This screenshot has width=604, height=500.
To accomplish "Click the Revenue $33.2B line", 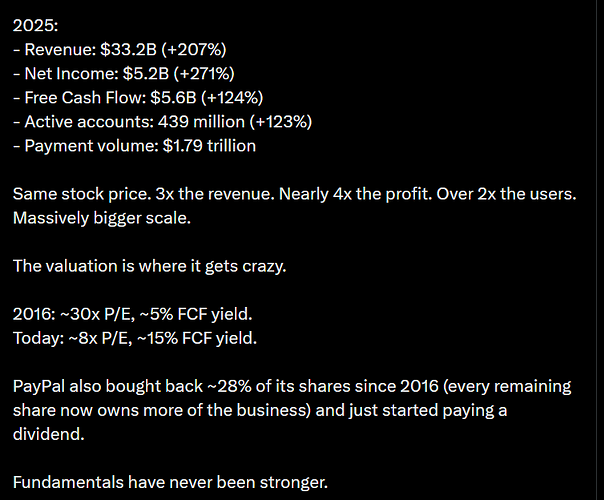I will pos(120,50).
